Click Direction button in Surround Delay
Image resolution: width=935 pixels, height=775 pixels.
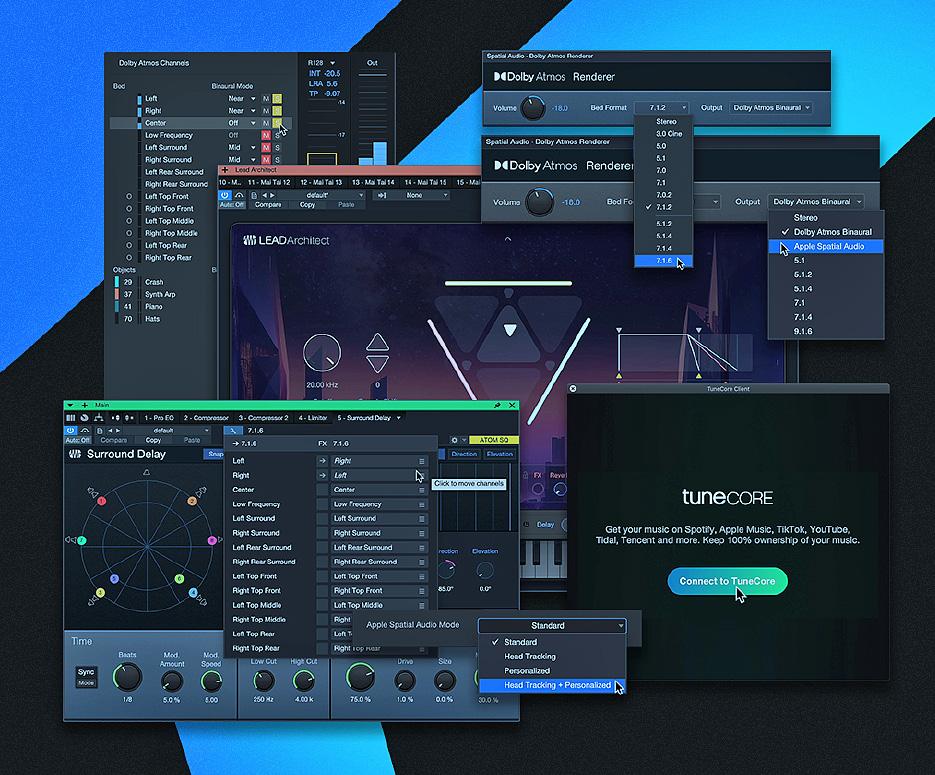pyautogui.click(x=464, y=454)
